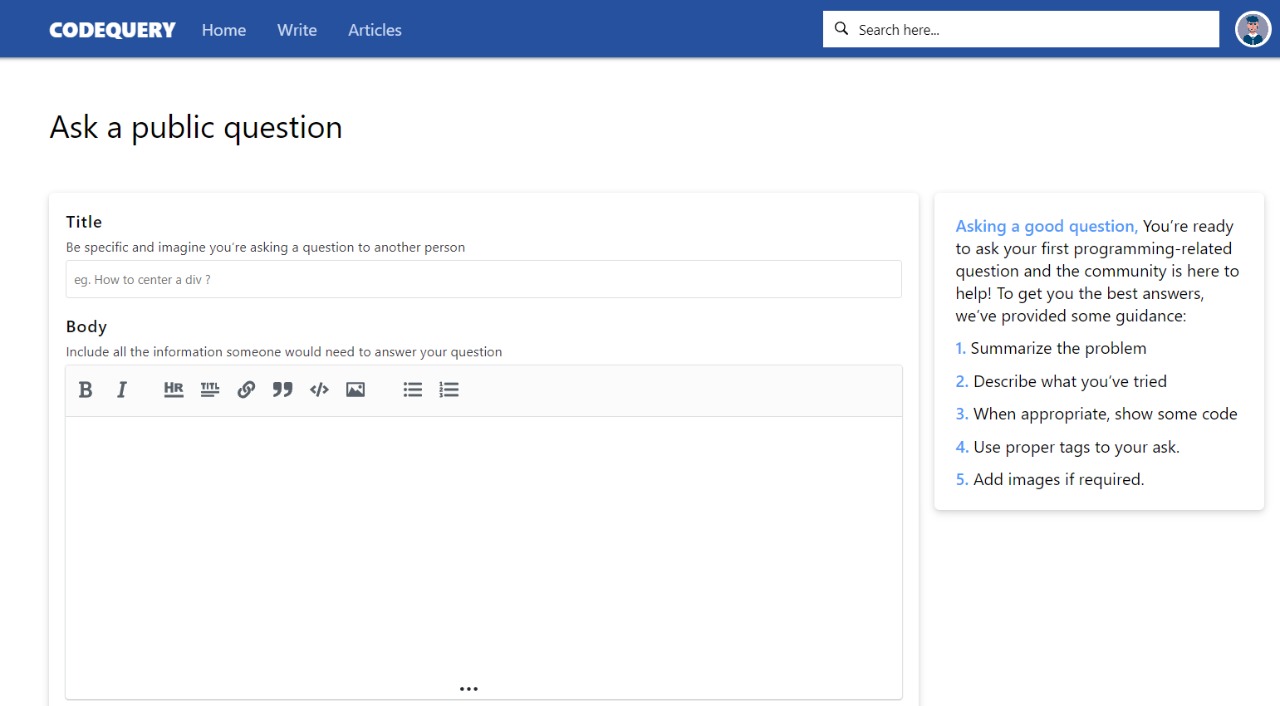Viewport: 1280px width, 706px height.
Task: Open the Write page
Action: pos(296,30)
